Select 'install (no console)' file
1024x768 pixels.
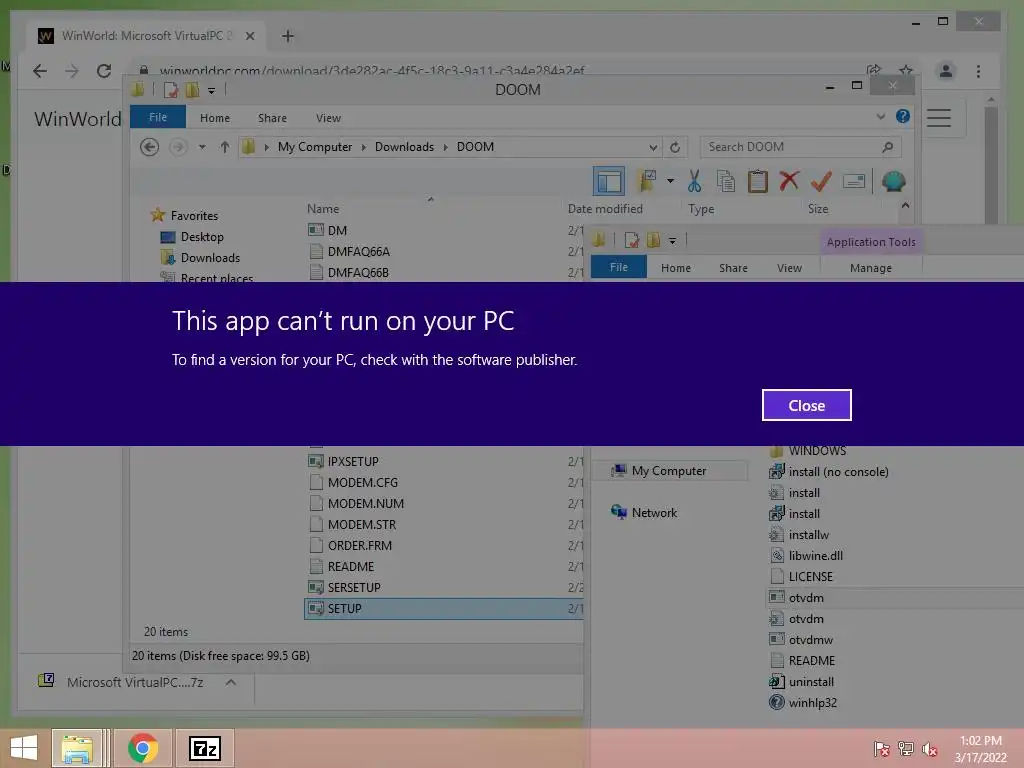(838, 472)
